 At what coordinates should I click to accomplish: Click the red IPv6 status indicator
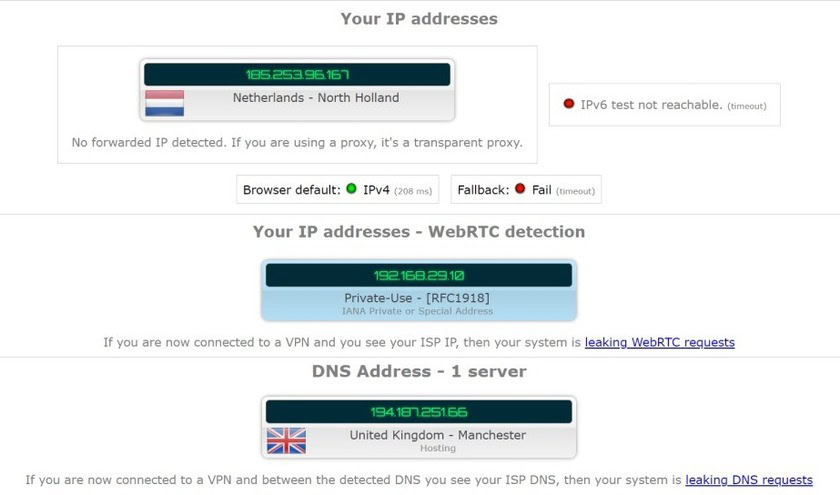pyautogui.click(x=569, y=104)
